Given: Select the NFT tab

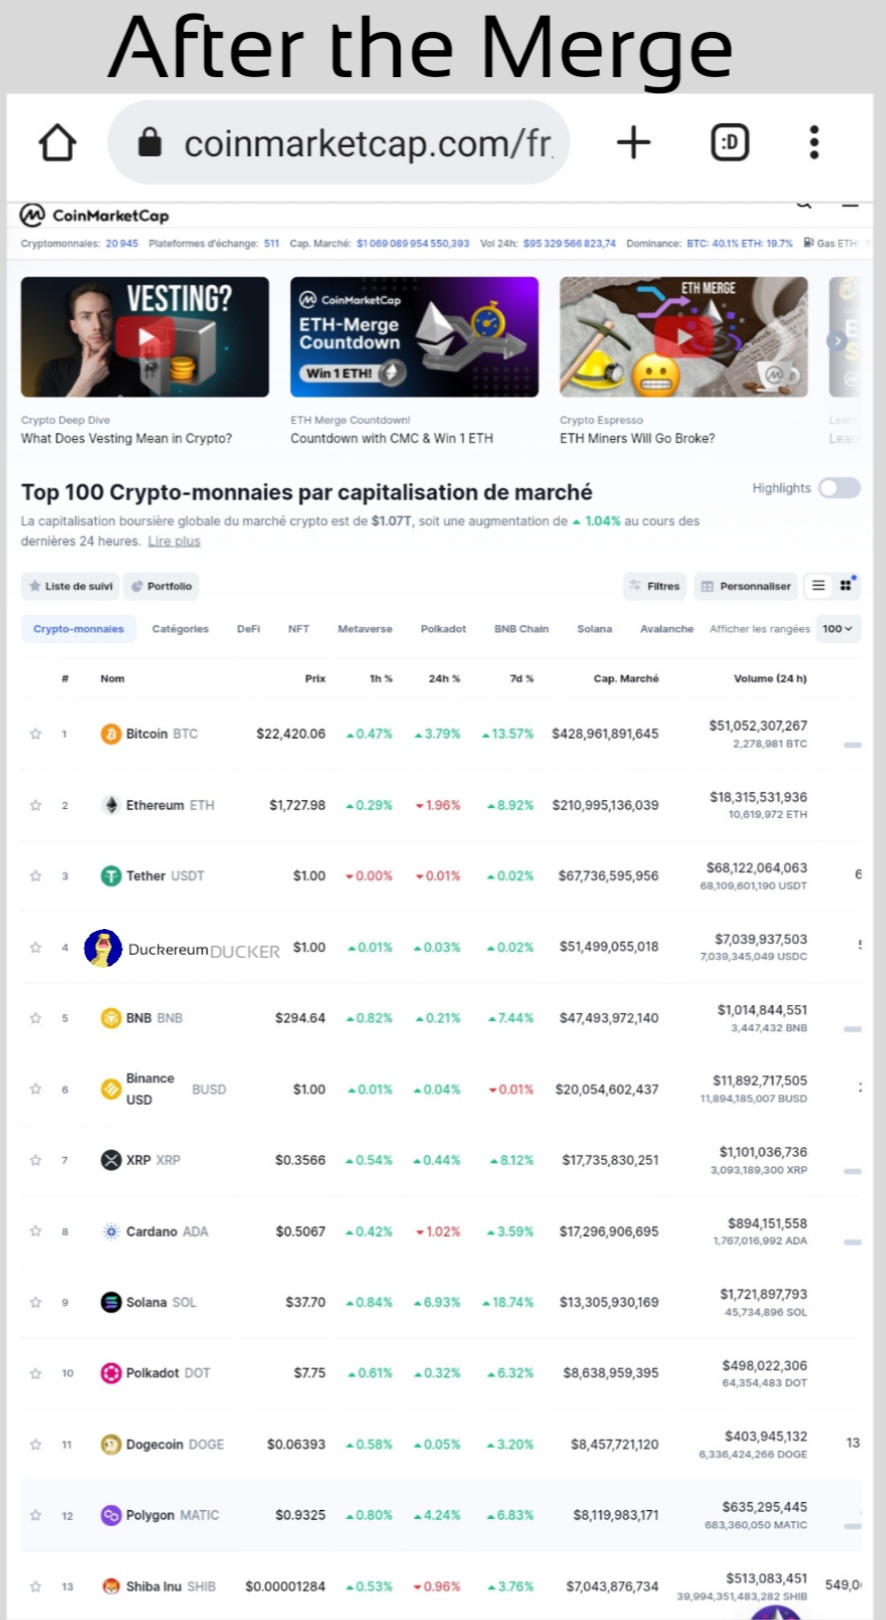Looking at the screenshot, I should [298, 629].
